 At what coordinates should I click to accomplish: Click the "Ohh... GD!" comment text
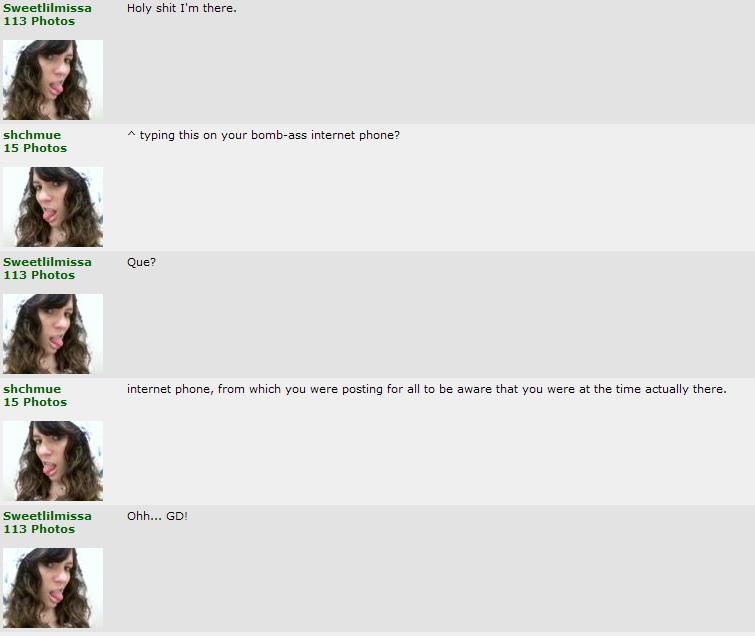(x=157, y=516)
